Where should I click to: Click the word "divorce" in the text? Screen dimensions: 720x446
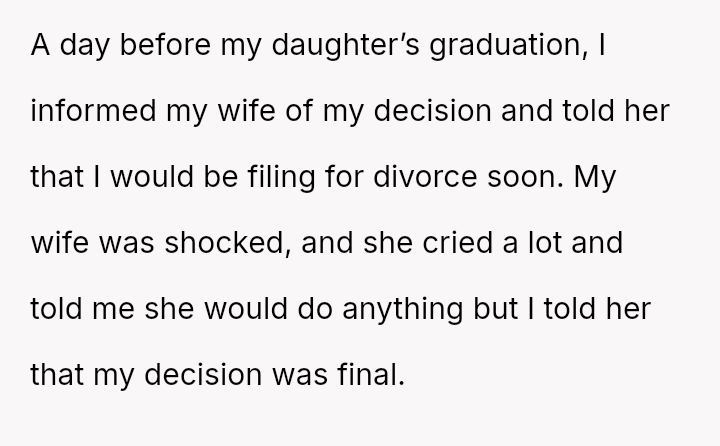[425, 177]
